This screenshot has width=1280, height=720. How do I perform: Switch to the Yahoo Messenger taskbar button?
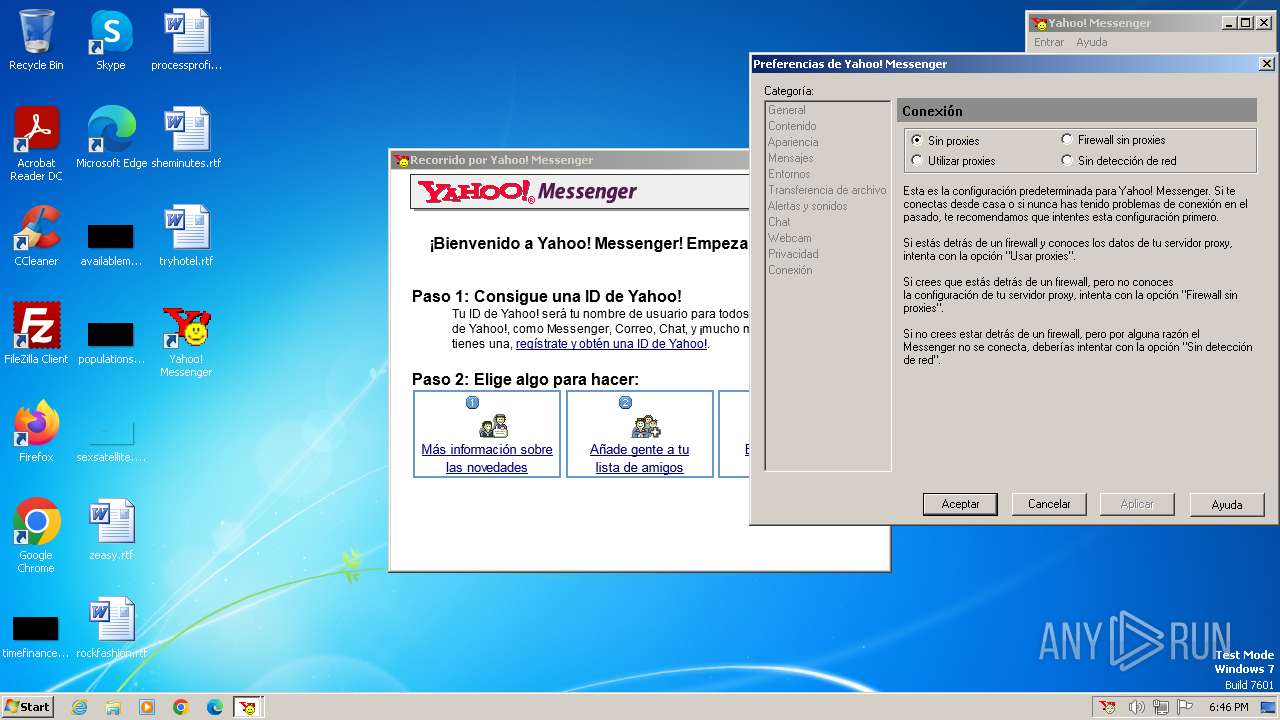[248, 707]
